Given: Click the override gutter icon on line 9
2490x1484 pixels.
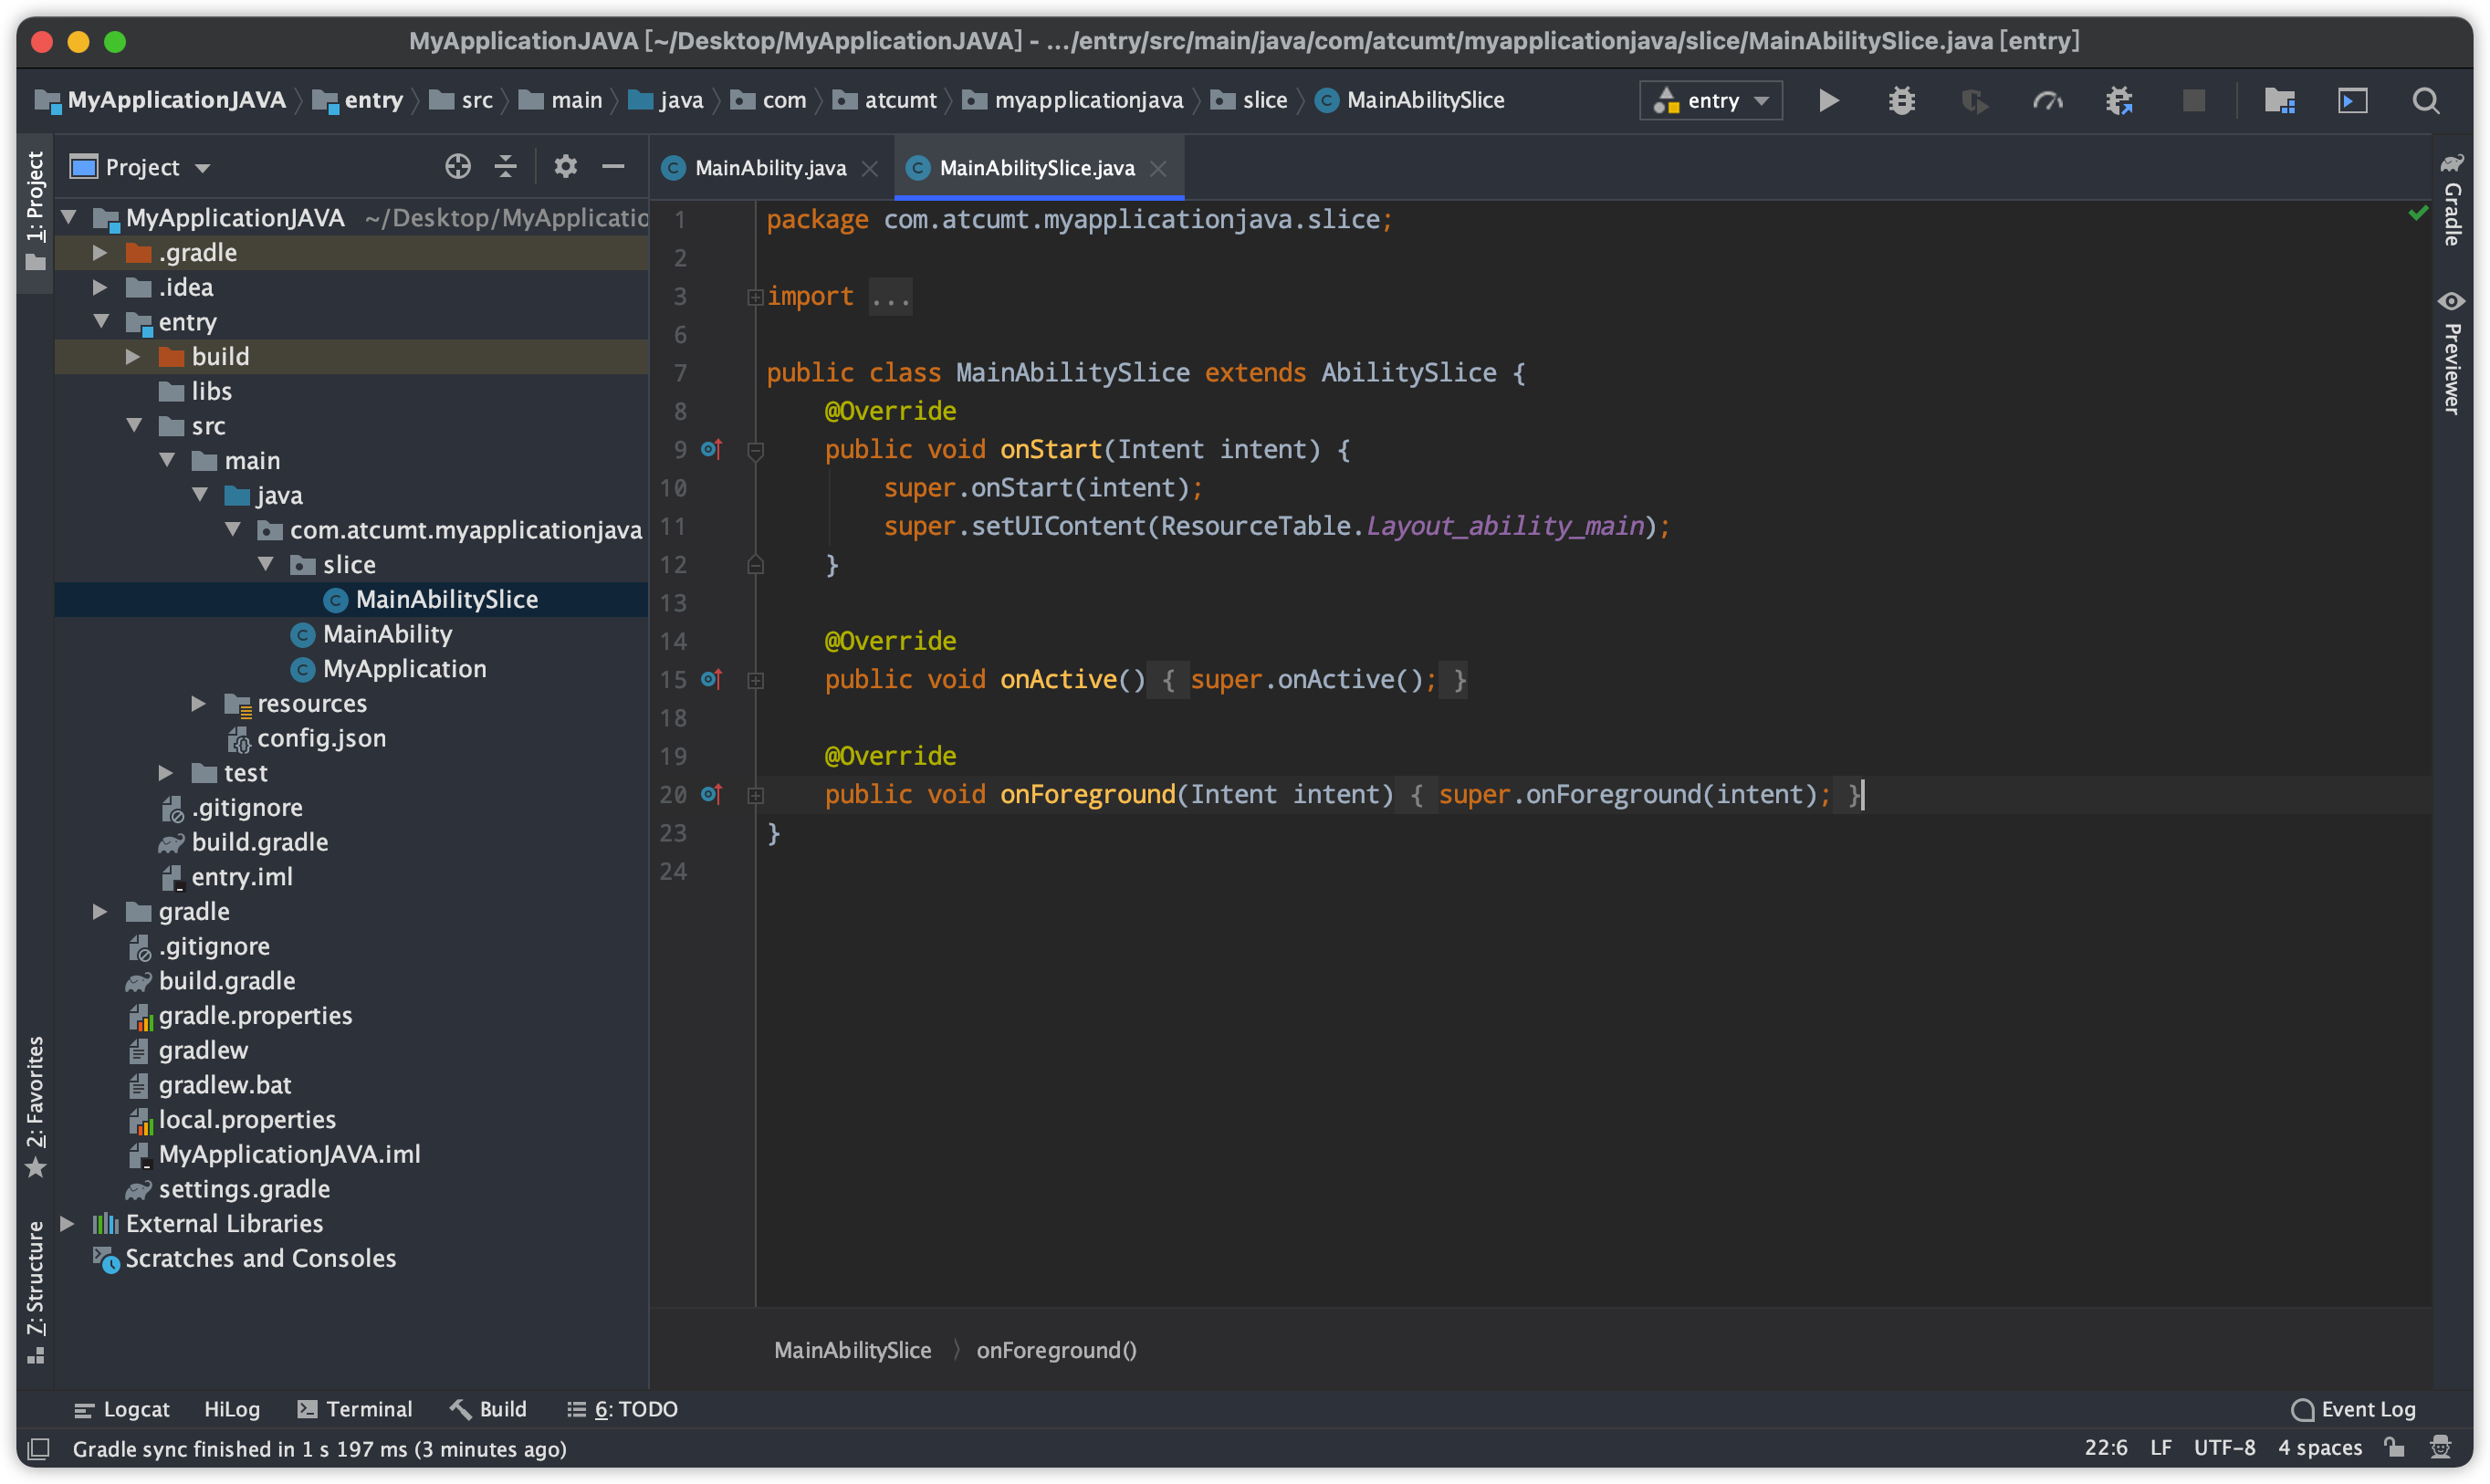Looking at the screenshot, I should [711, 449].
